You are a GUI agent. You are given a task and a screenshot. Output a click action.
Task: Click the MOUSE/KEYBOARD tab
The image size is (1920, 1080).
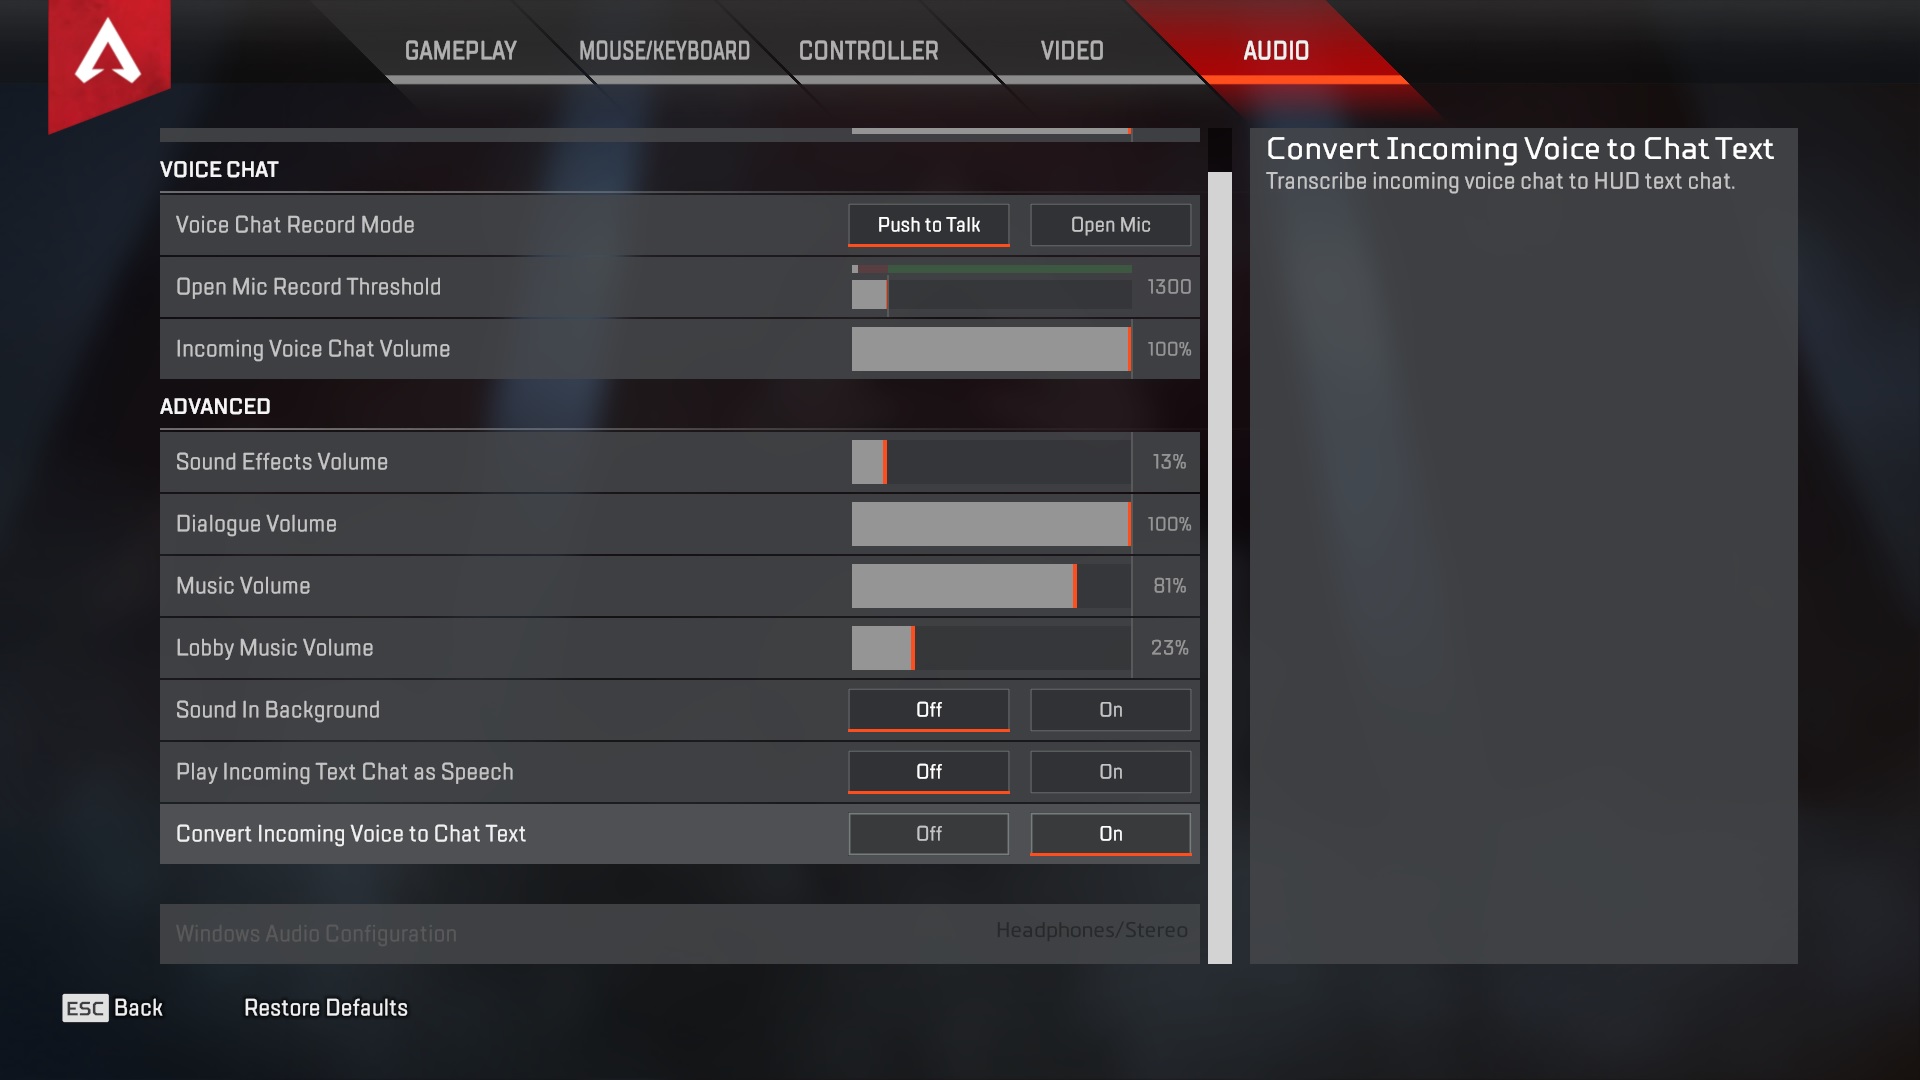point(663,50)
